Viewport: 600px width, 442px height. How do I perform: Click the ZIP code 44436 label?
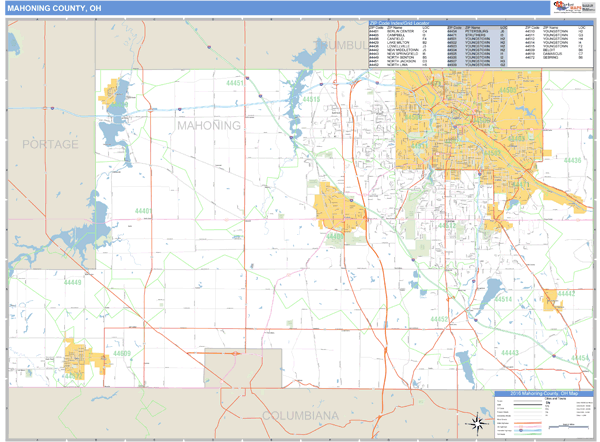coord(572,160)
